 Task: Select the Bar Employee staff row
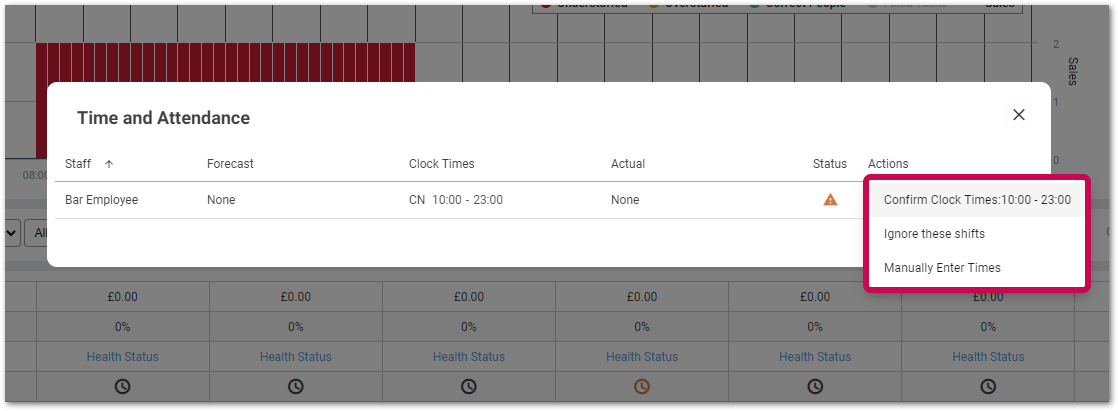101,200
